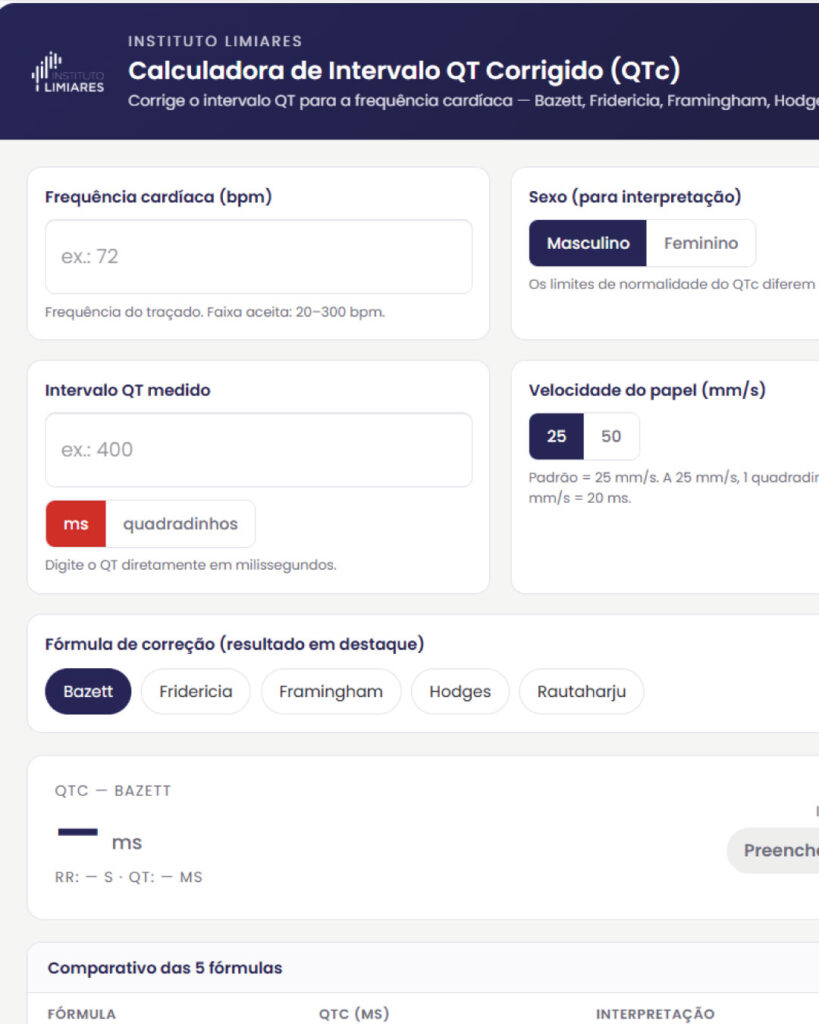Image resolution: width=819 pixels, height=1024 pixels.
Task: Click the QTC — BAZETT result label
Action: point(113,791)
